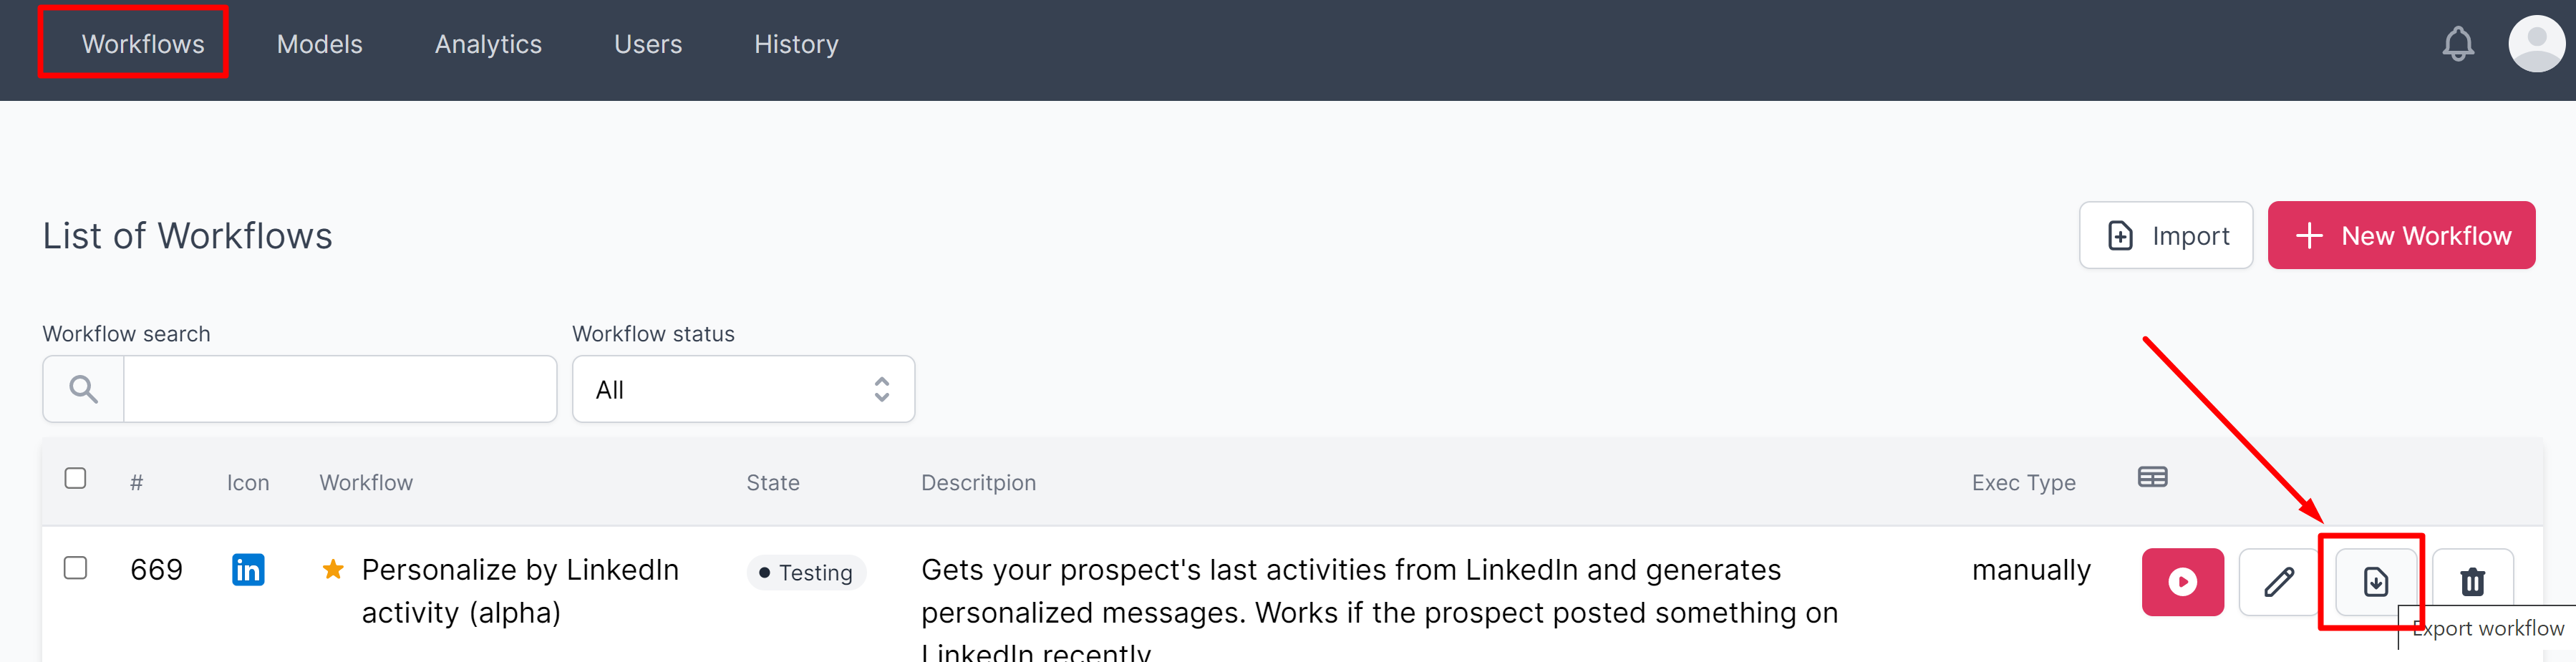Go to the Analytics tab
This screenshot has width=2576, height=662.
click(x=488, y=44)
